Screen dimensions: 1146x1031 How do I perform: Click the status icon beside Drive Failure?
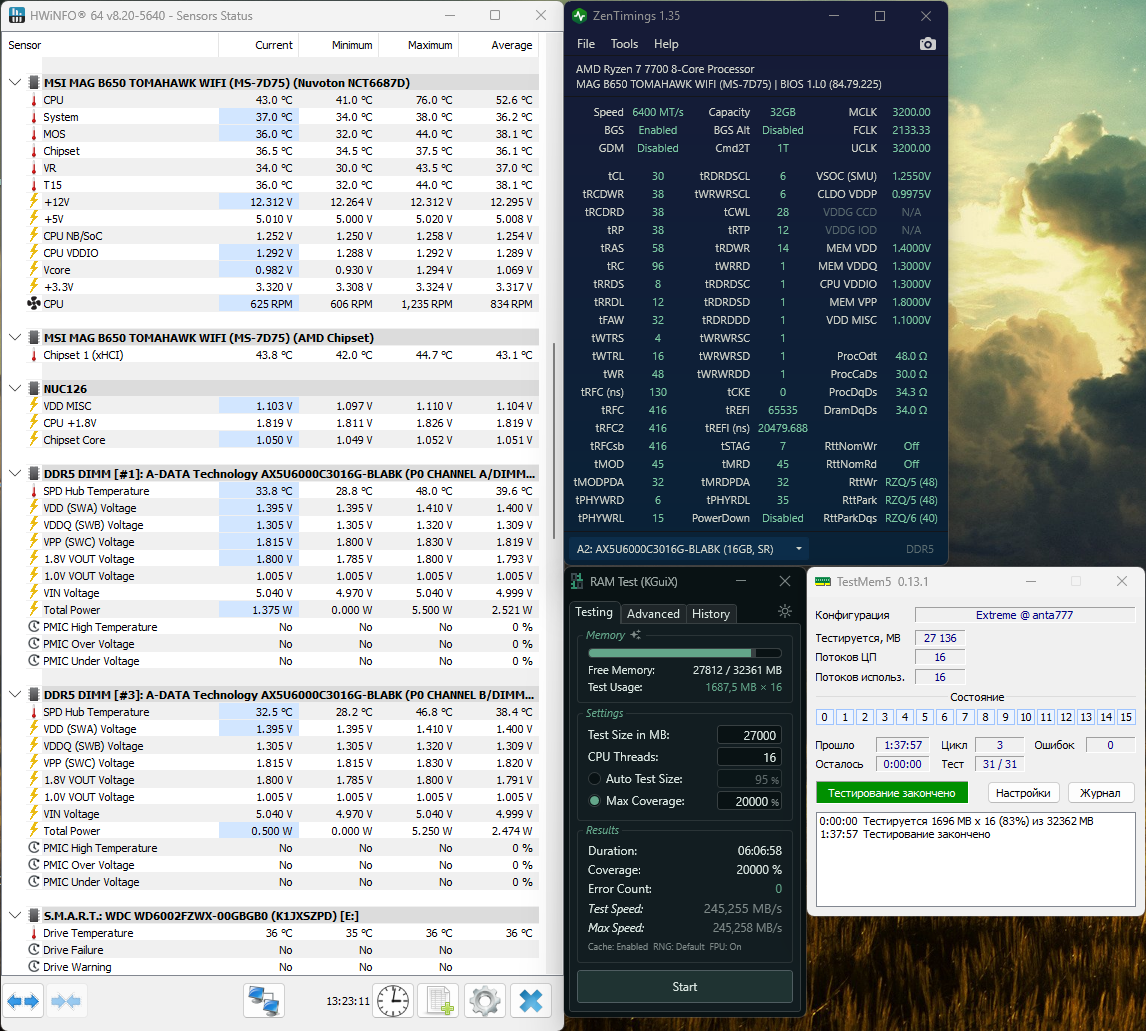pos(34,950)
